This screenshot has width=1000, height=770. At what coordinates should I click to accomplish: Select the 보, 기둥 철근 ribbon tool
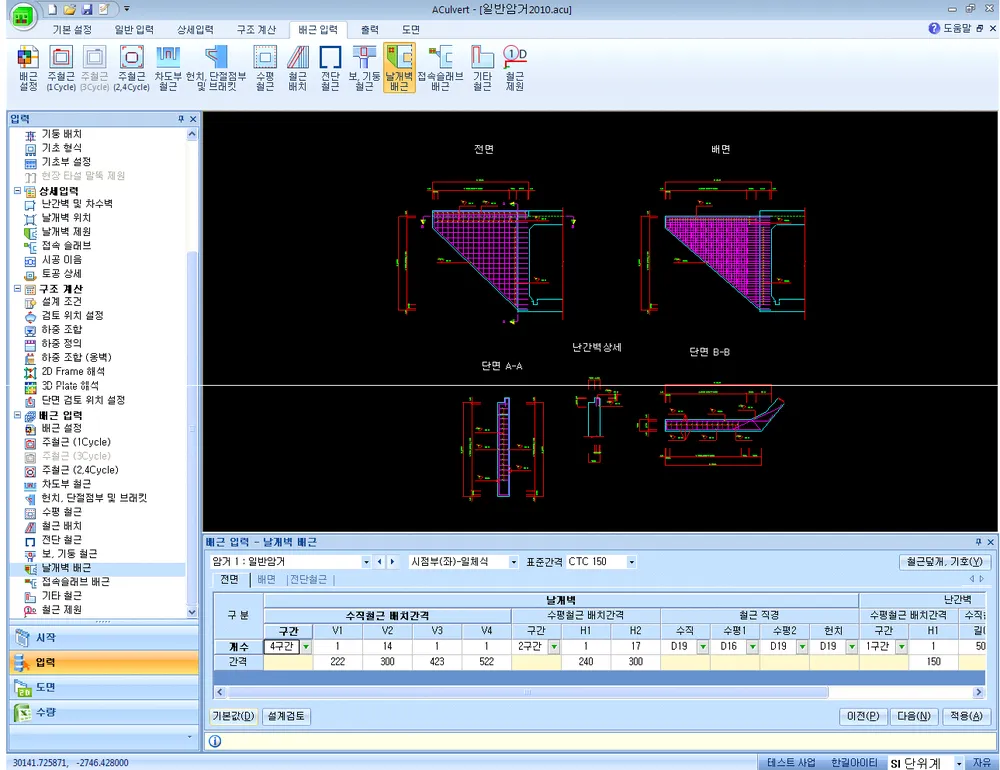point(364,68)
